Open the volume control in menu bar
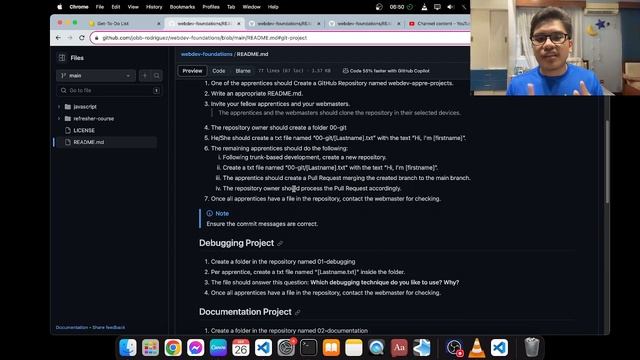Viewport: 640px width, 360px height. click(x=451, y=7)
